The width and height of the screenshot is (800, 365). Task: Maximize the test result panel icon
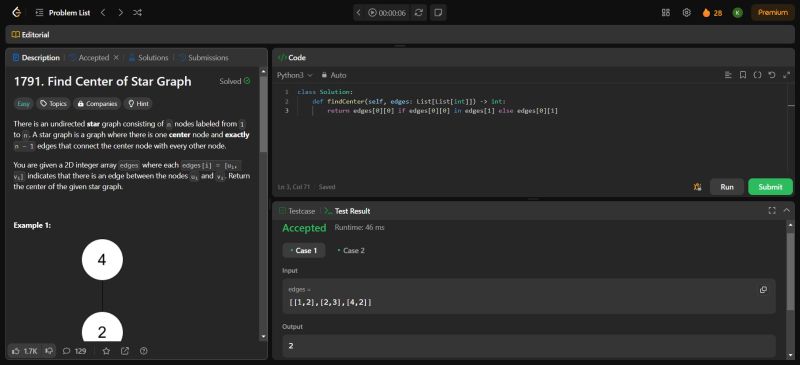(x=772, y=211)
